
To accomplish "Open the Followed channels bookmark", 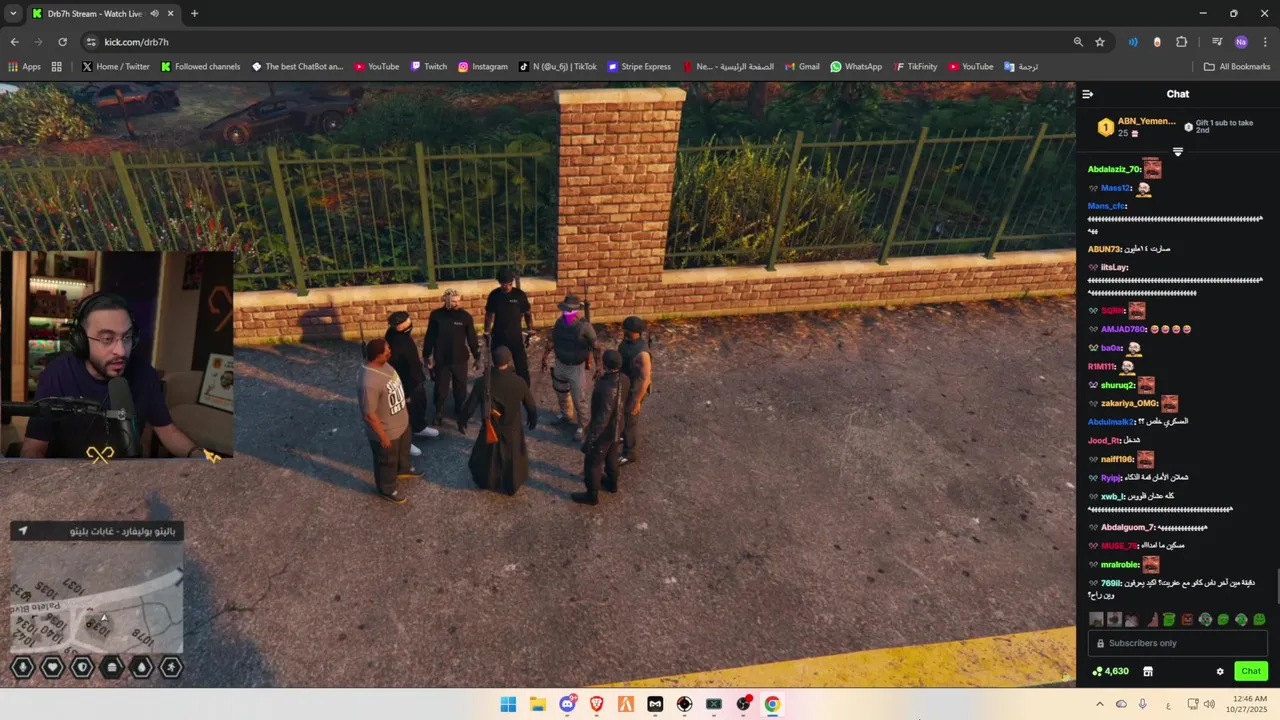I will click(200, 67).
